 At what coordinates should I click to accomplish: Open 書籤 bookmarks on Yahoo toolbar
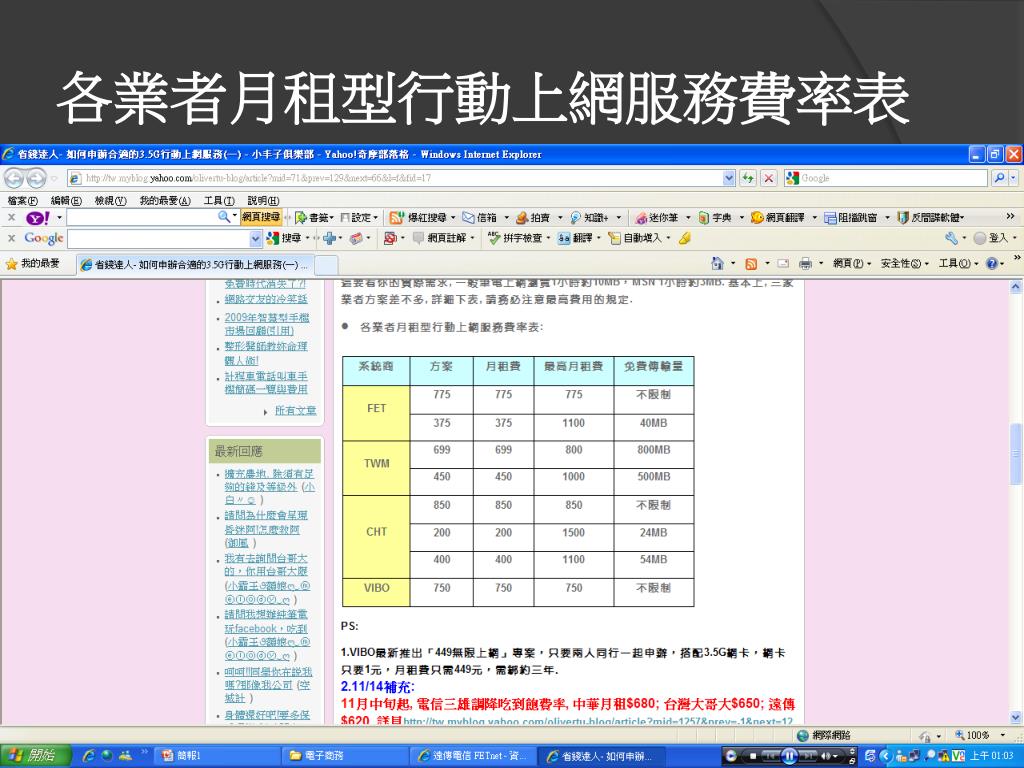coord(314,217)
